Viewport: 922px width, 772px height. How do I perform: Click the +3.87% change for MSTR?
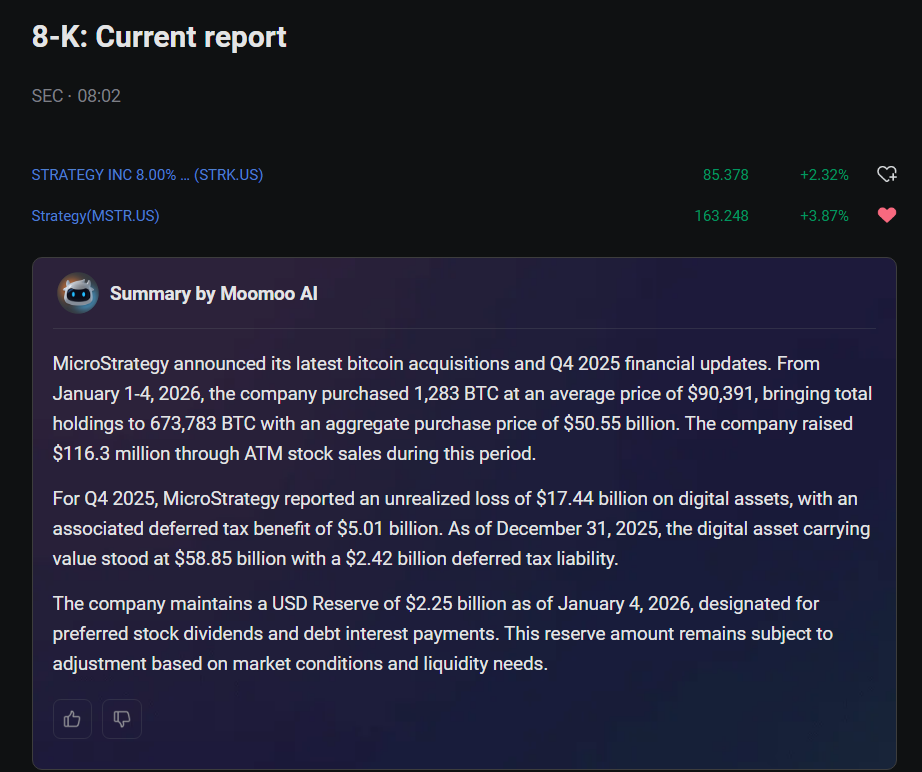824,216
